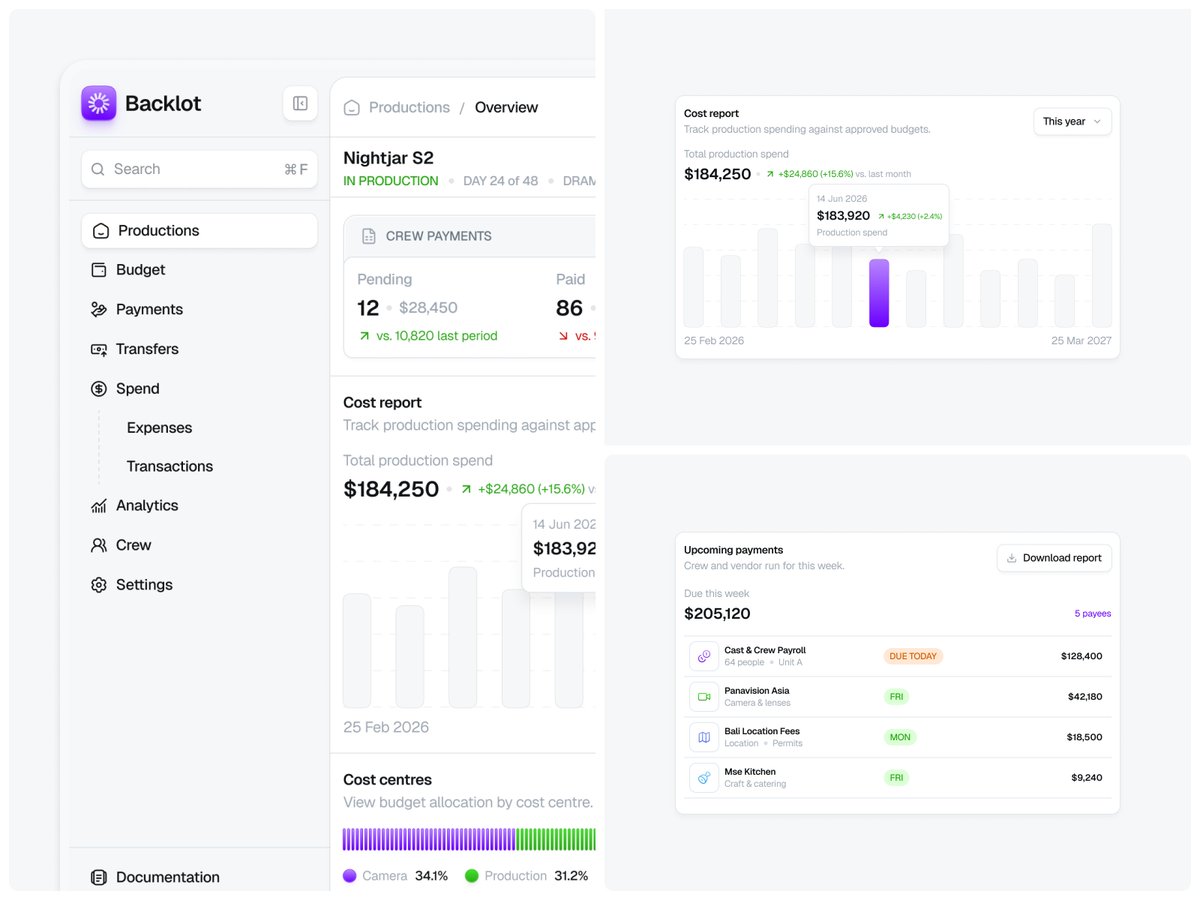Click the highlighted purple bar in Cost report chart
The image size is (1200, 900).
tap(879, 293)
